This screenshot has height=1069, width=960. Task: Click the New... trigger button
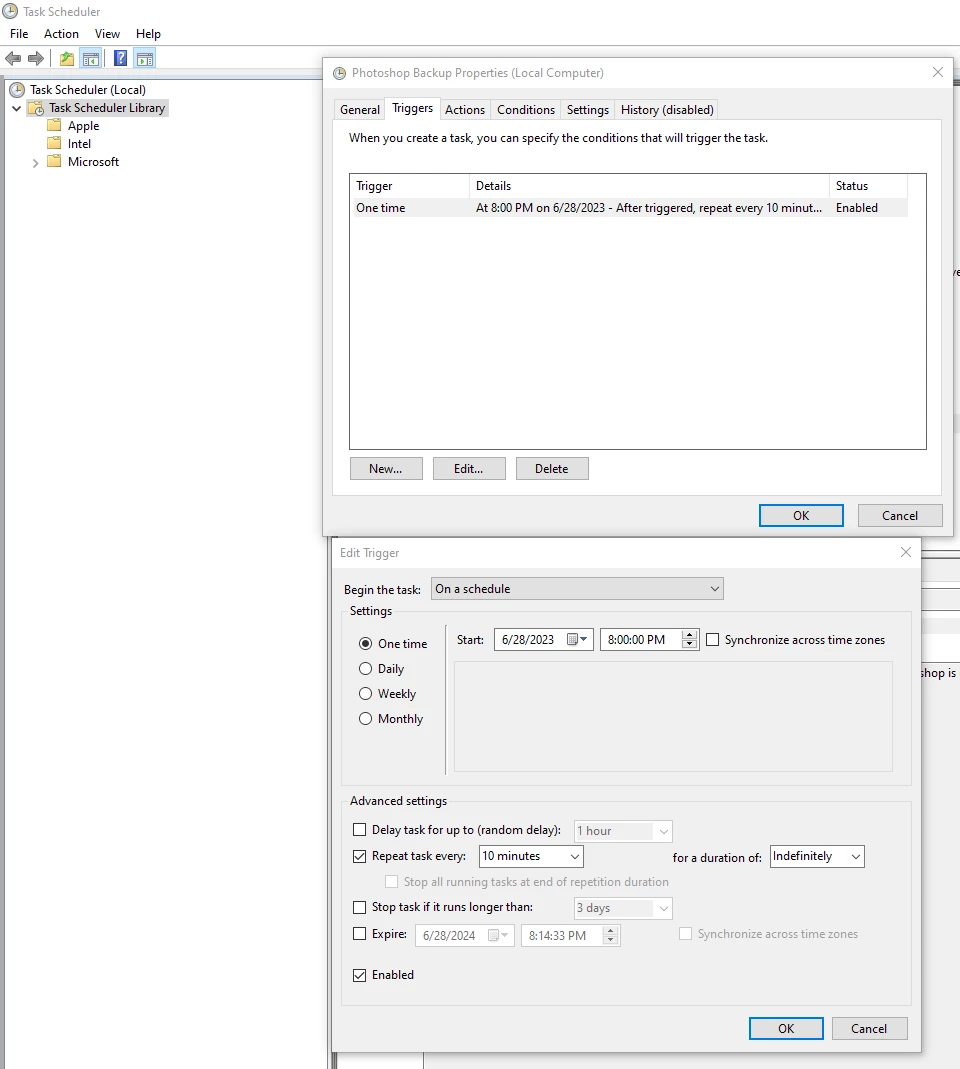point(386,469)
